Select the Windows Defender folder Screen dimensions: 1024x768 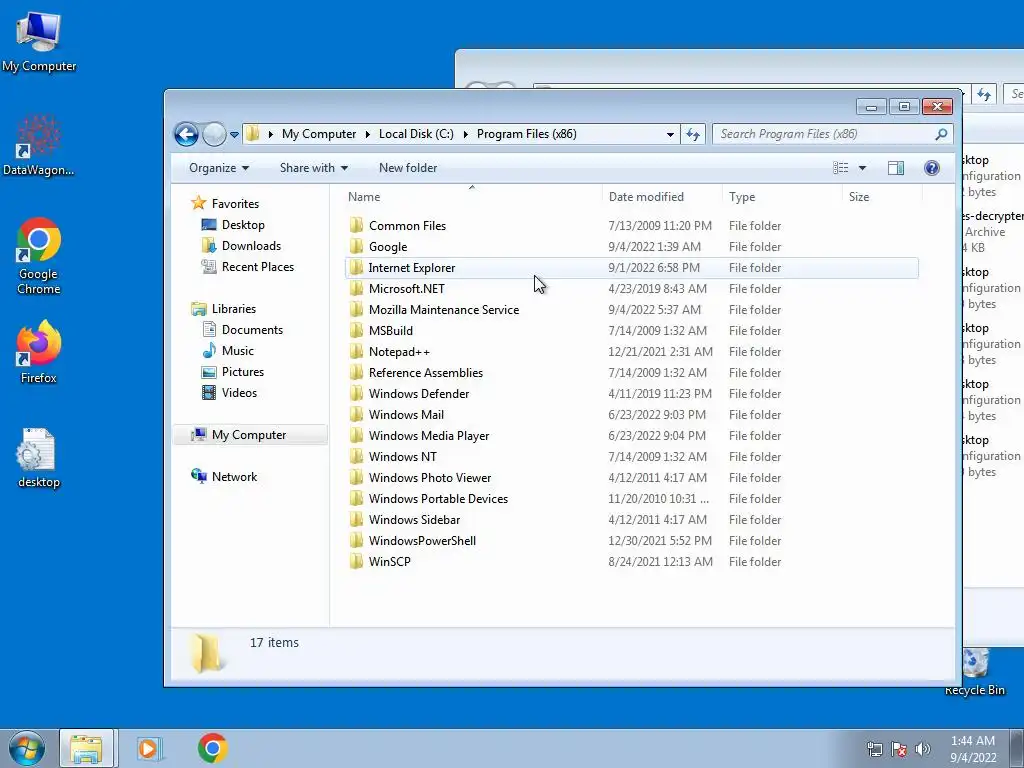[418, 394]
